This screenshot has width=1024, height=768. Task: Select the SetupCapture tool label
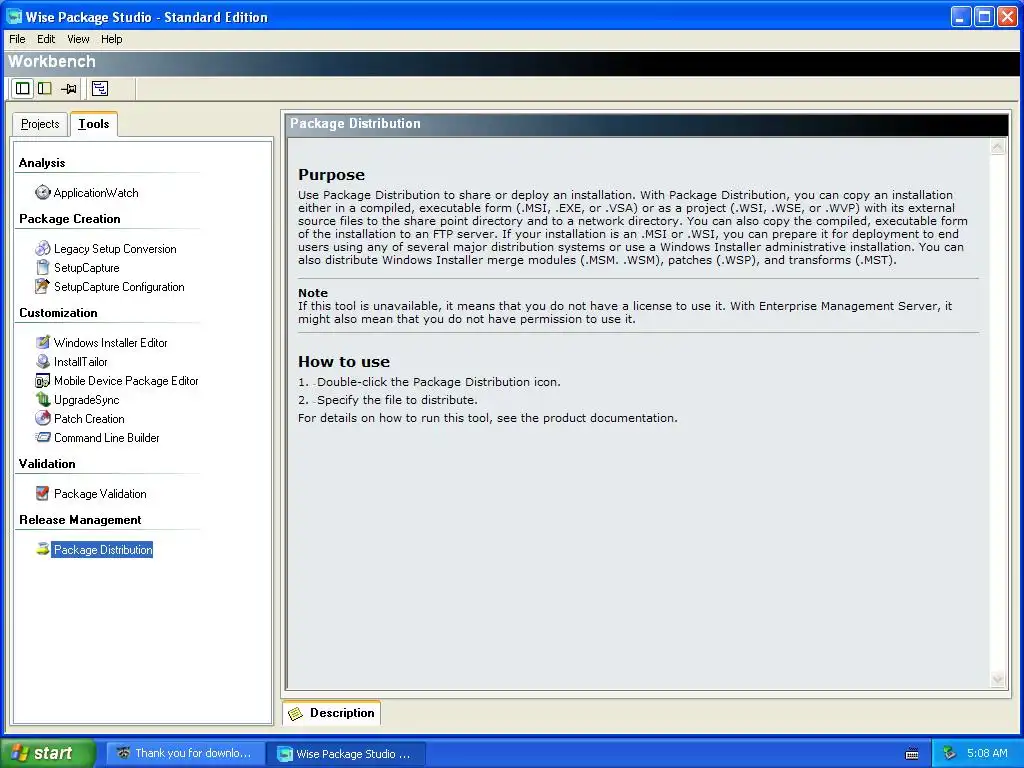86,268
